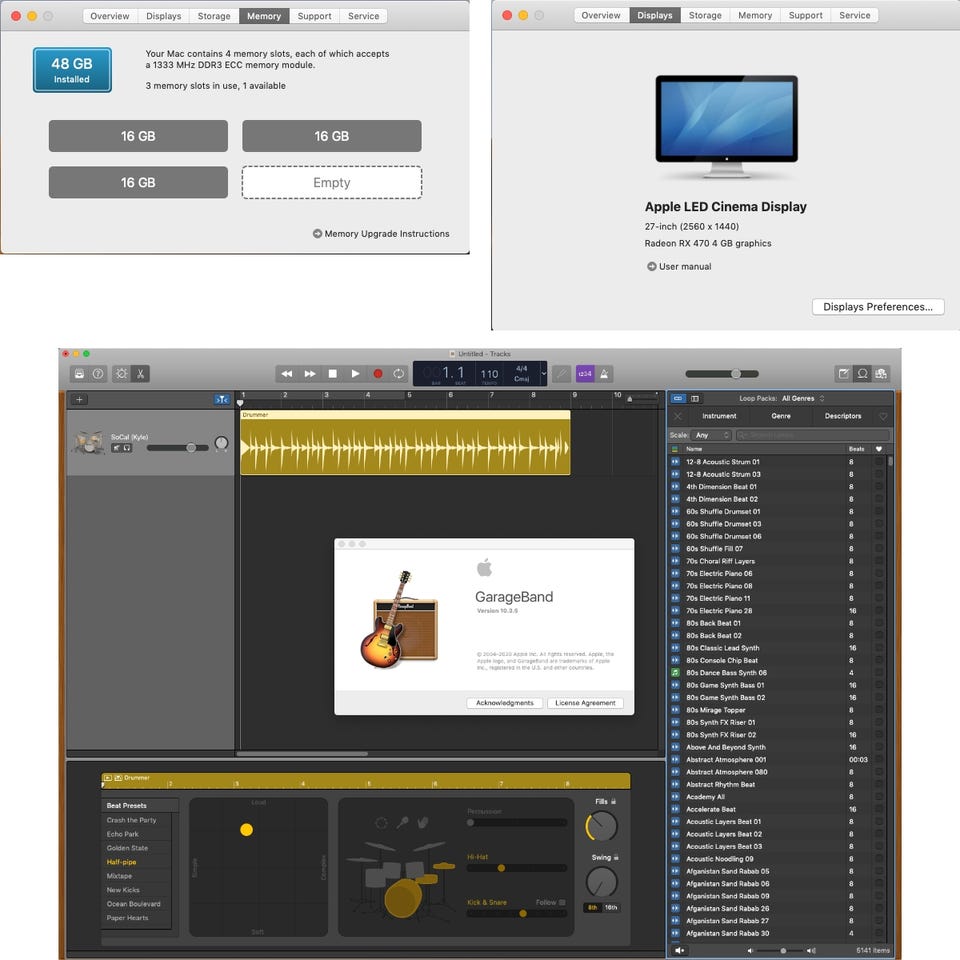Open the Loop Browser icon

coord(862,373)
